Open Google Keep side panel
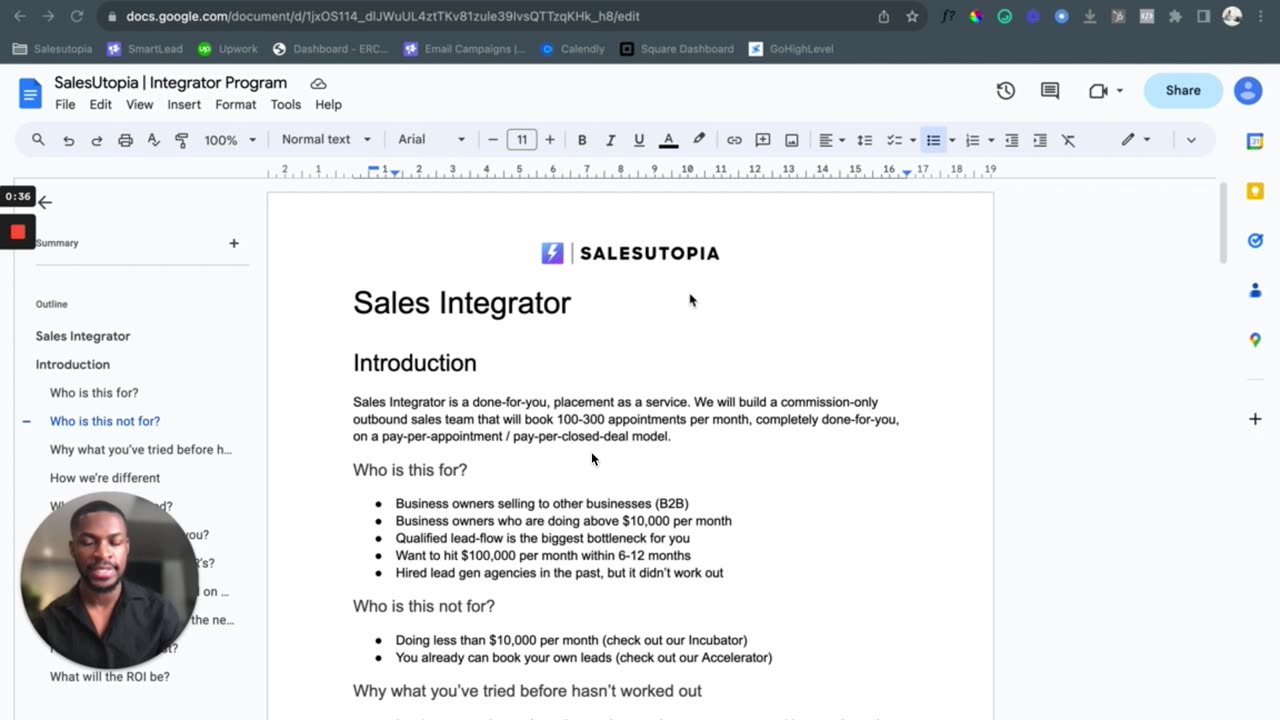Image resolution: width=1280 pixels, height=720 pixels. coord(1255,191)
